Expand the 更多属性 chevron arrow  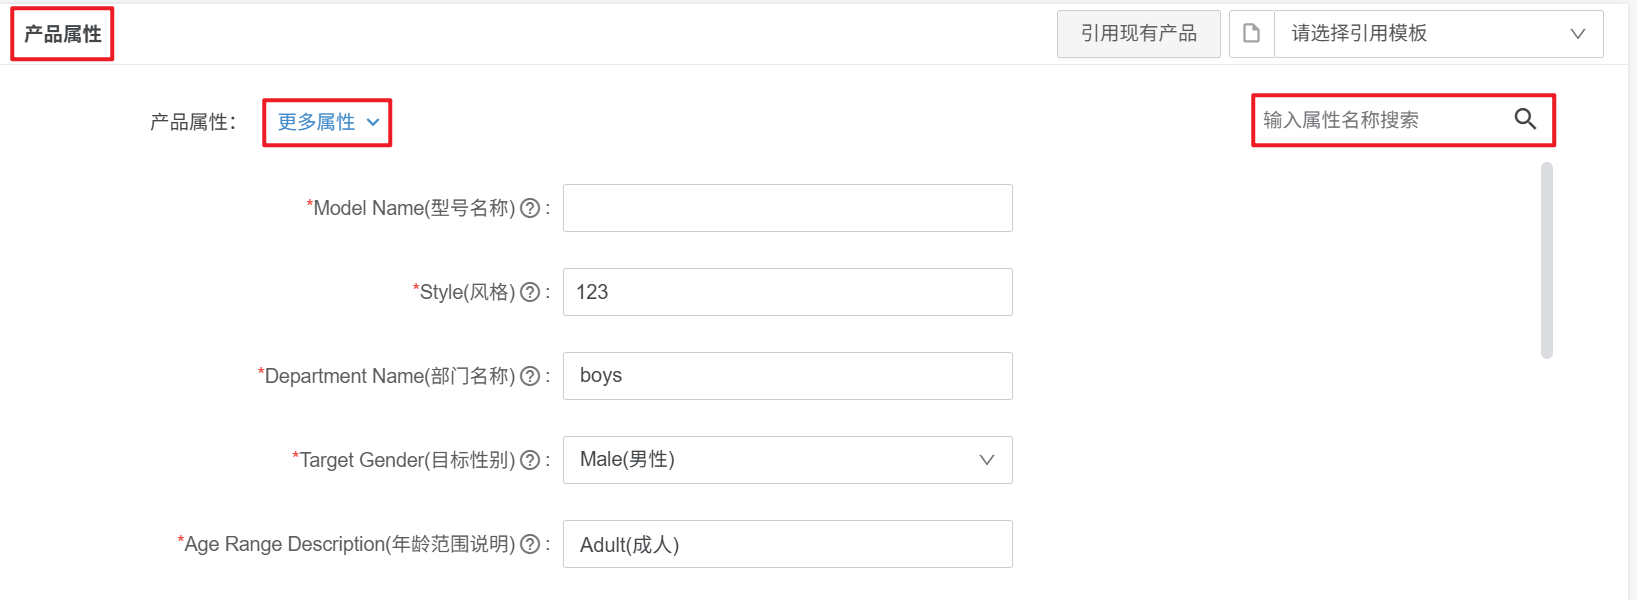[x=373, y=122]
